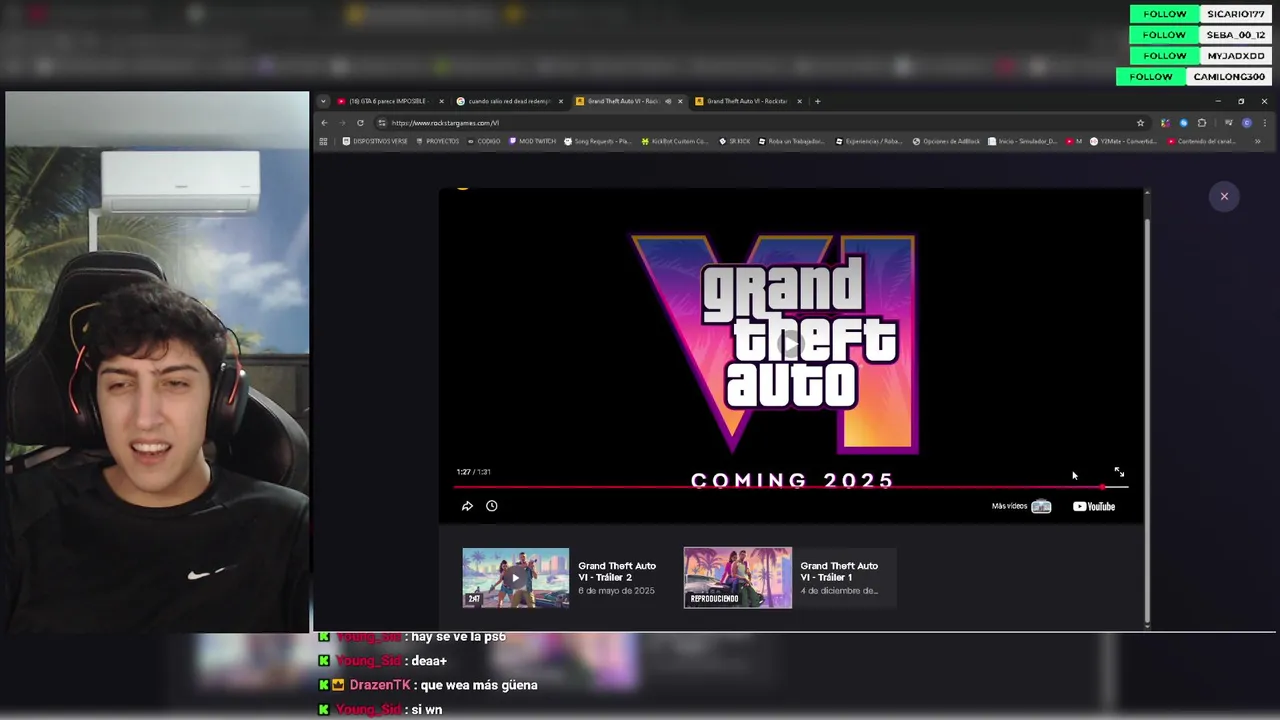Click the DrazenTK chat username
This screenshot has height=720, width=1280.
click(x=380, y=685)
